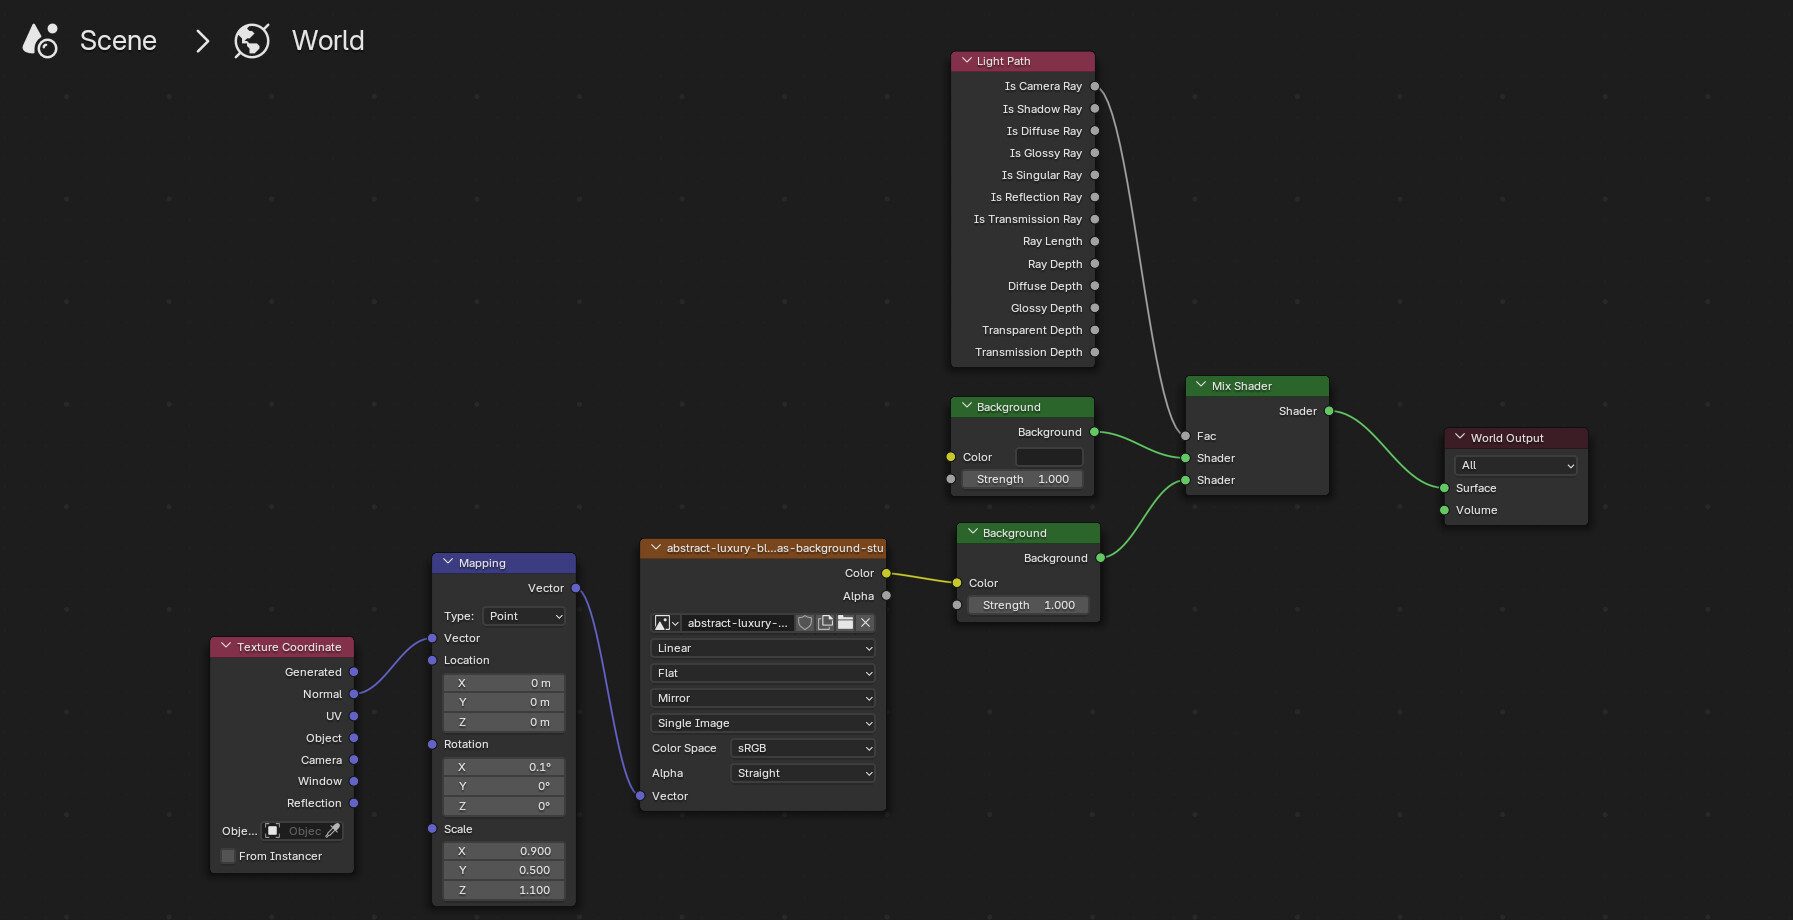Viewport: 1793px width, 920px height.
Task: Unlink the image with the X icon
Action: pyautogui.click(x=866, y=623)
